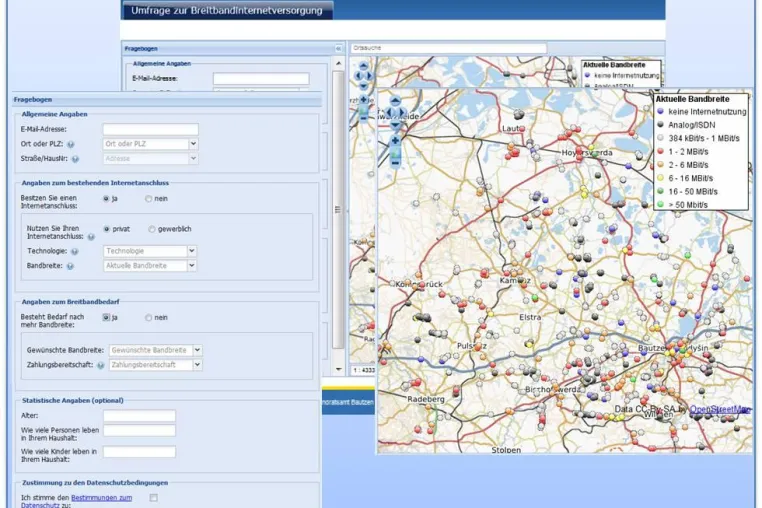Image resolution: width=762 pixels, height=508 pixels.
Task: Click the E-Mail-Adresse input field
Action: 151,129
